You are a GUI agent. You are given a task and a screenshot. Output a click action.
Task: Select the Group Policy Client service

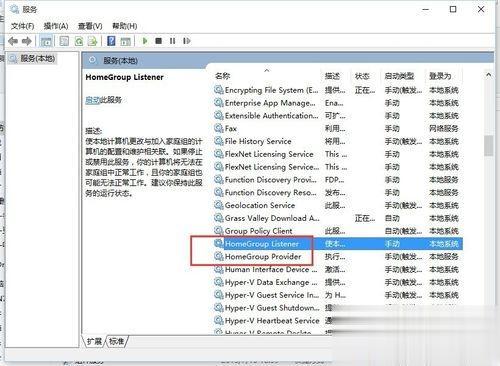(338, 231)
